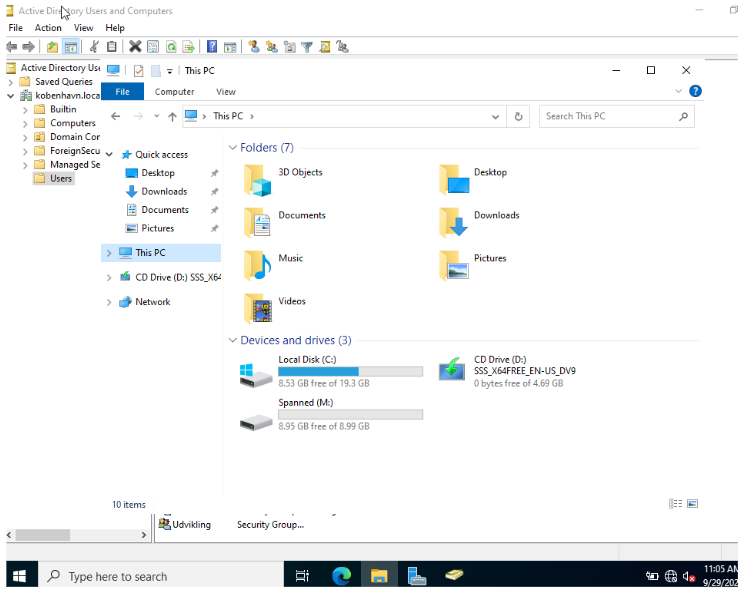Click the address bar refresh button

coord(518,117)
